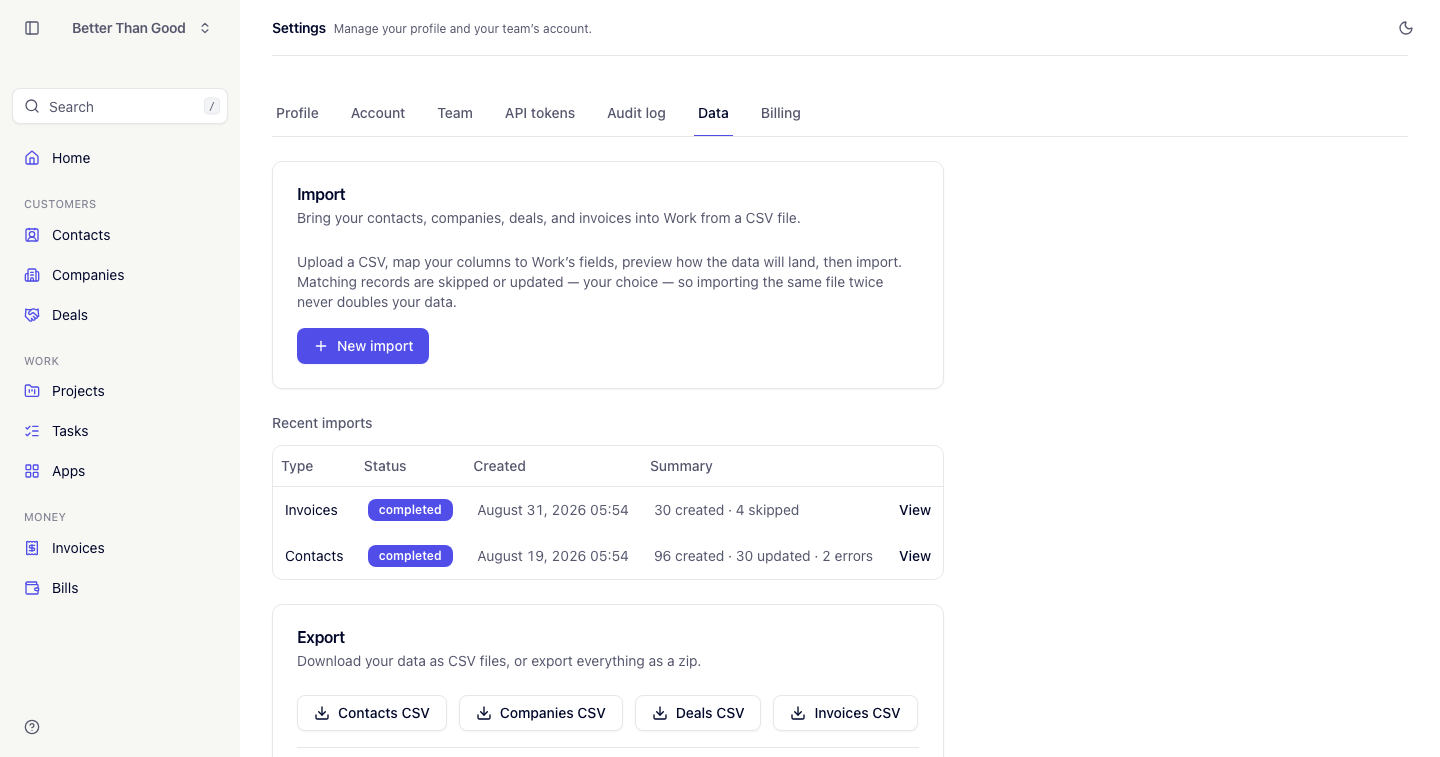This screenshot has height=757, width=1440.
Task: Click the download icon on Contacts CSV
Action: click(x=322, y=713)
